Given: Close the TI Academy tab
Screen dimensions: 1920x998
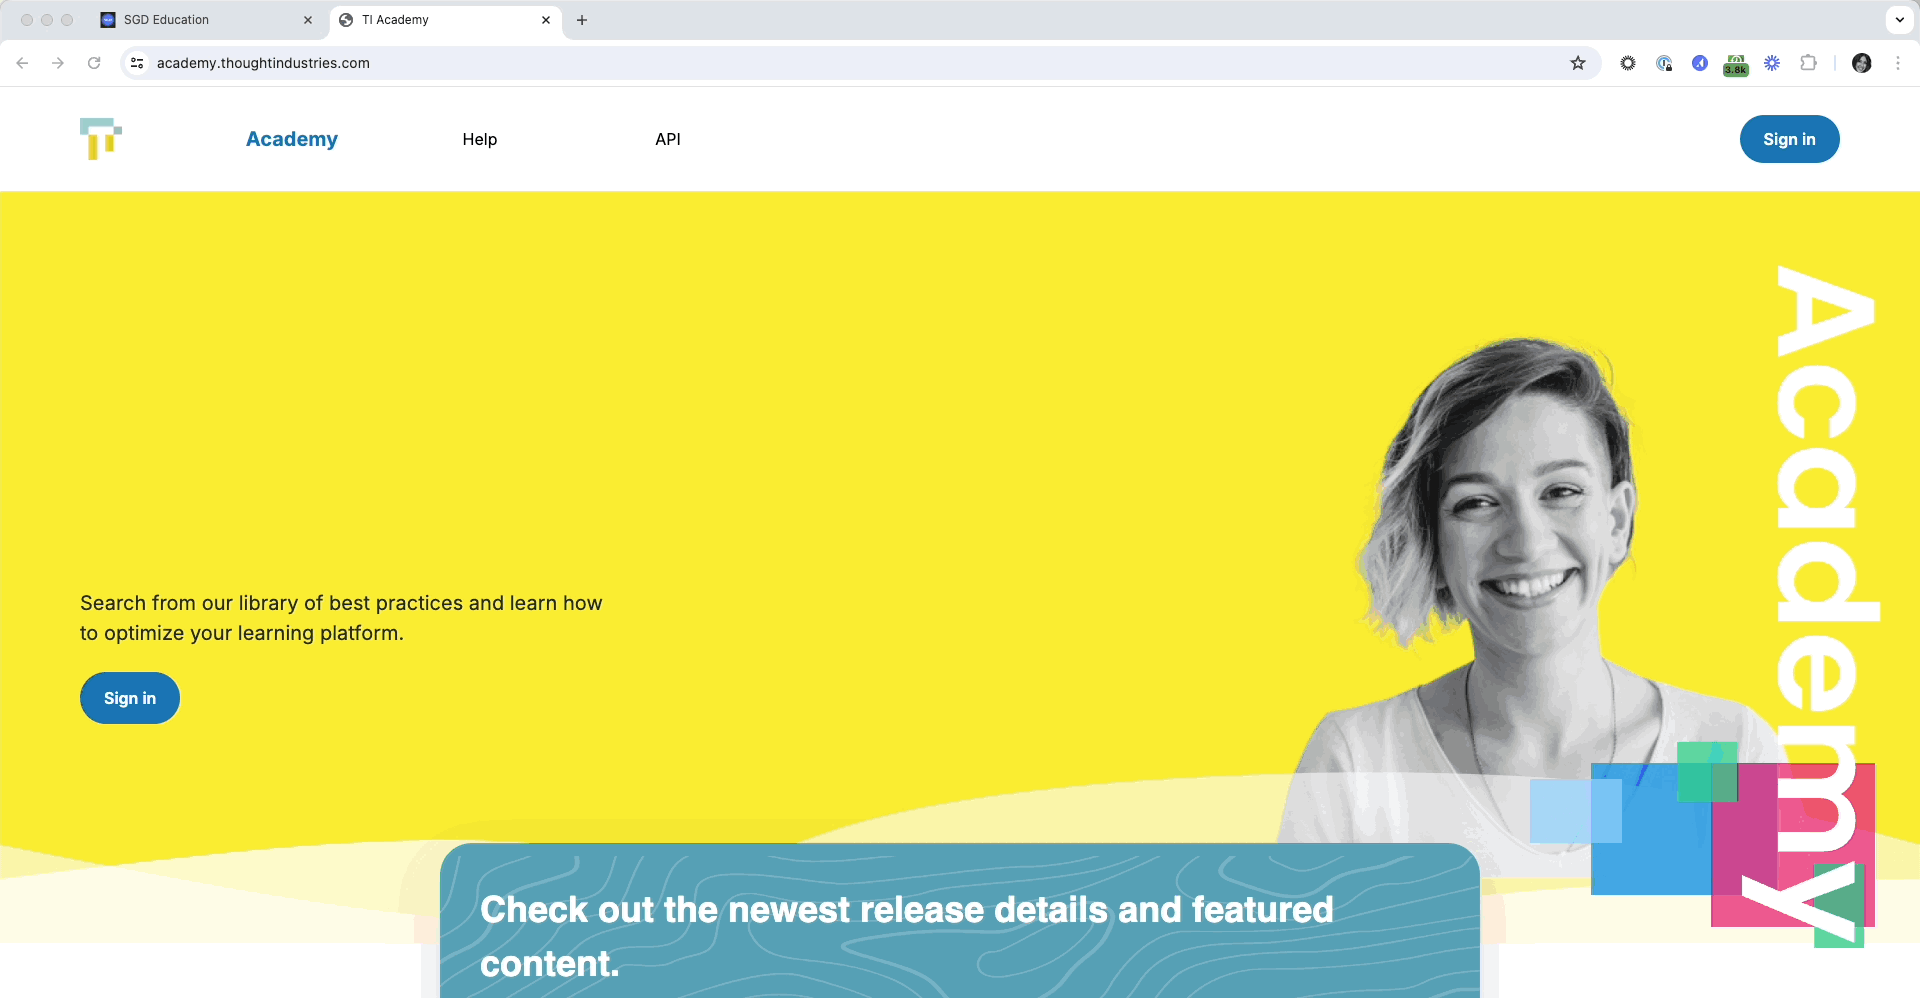Looking at the screenshot, I should (x=546, y=20).
